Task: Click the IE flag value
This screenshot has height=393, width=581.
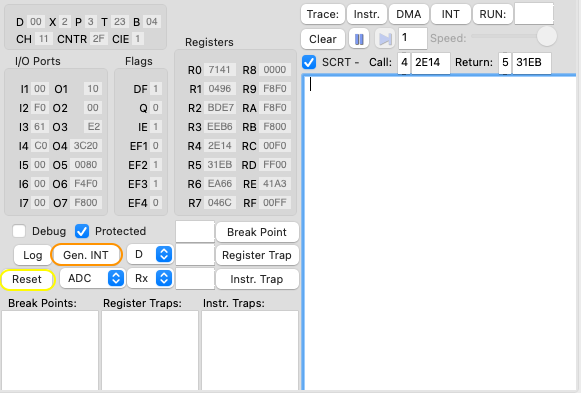Action: [156, 127]
